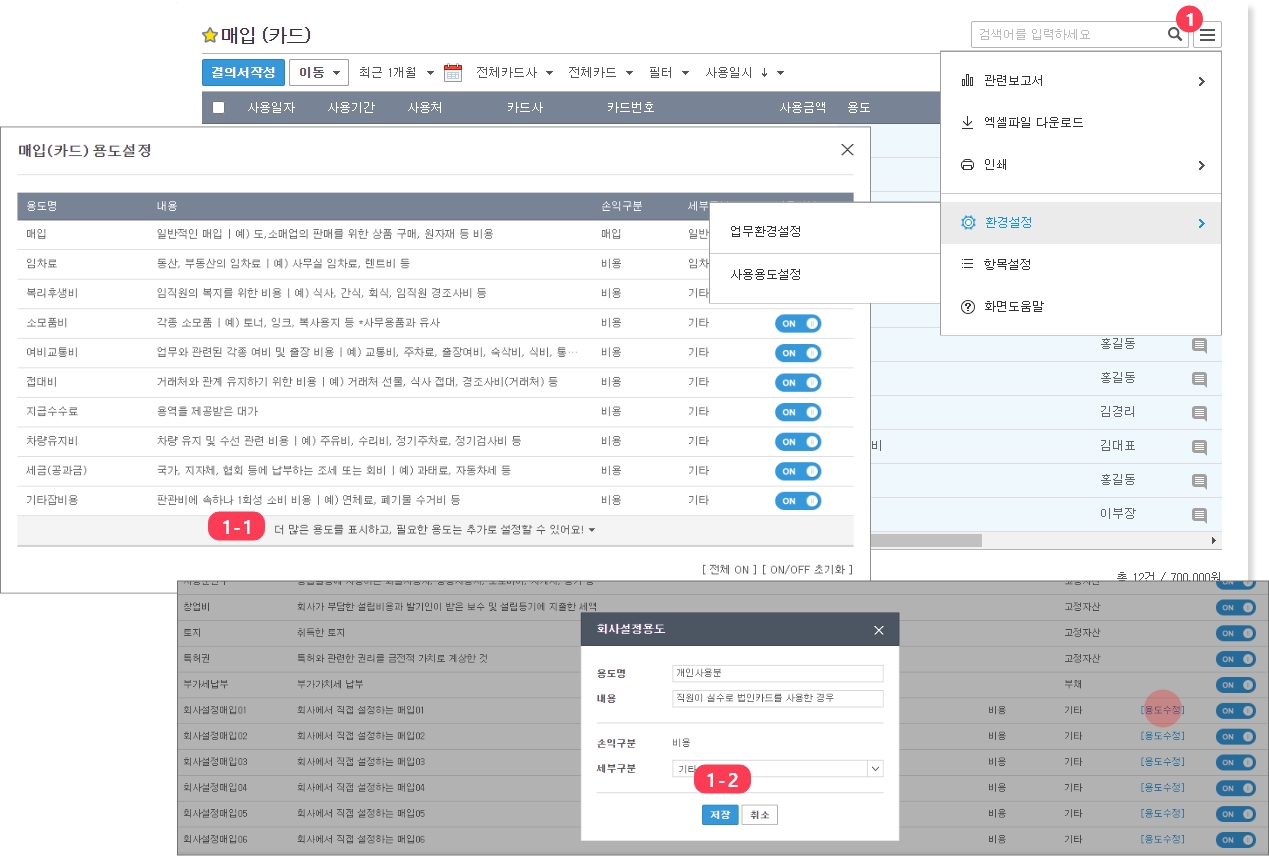Open comment icon in 이부장 row
The height and width of the screenshot is (856, 1269).
pyautogui.click(x=1199, y=515)
